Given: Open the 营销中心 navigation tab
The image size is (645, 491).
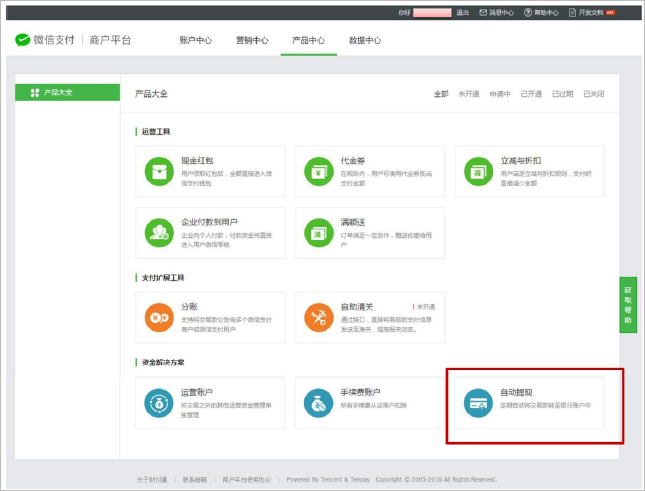Looking at the screenshot, I should point(252,40).
